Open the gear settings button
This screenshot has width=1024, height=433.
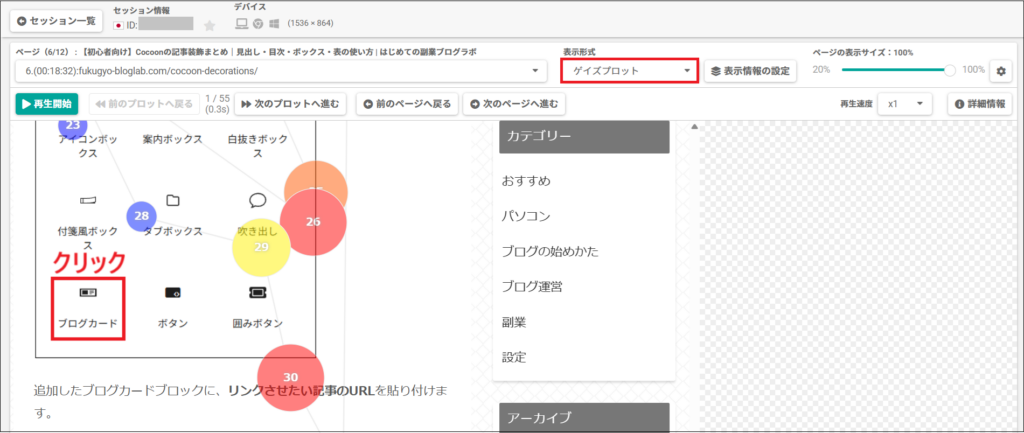(1000, 71)
